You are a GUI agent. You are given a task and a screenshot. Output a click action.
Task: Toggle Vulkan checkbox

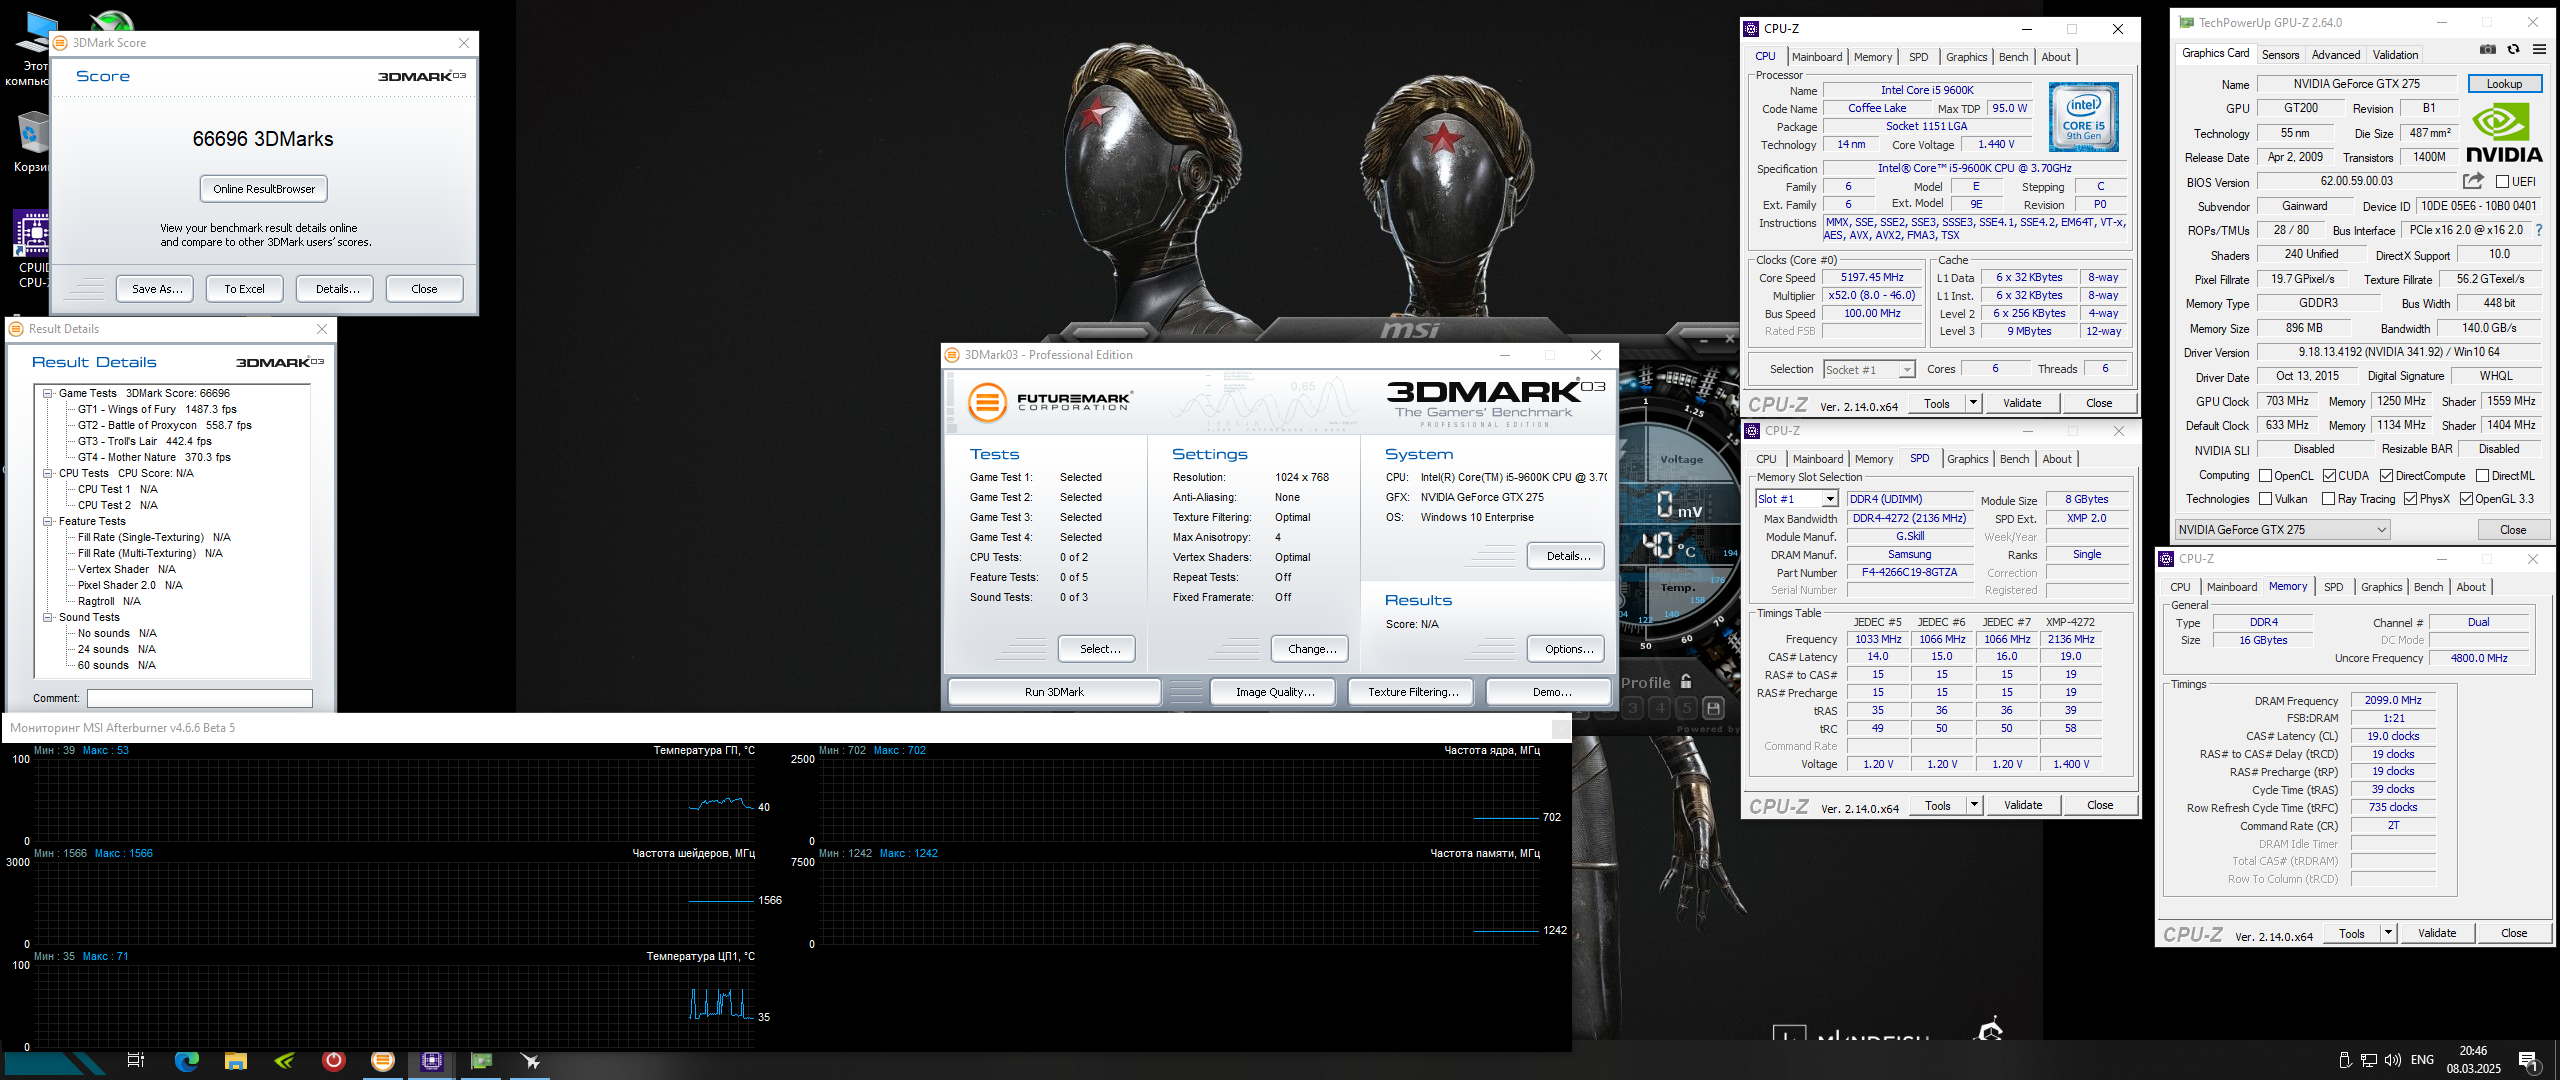click(x=2265, y=499)
